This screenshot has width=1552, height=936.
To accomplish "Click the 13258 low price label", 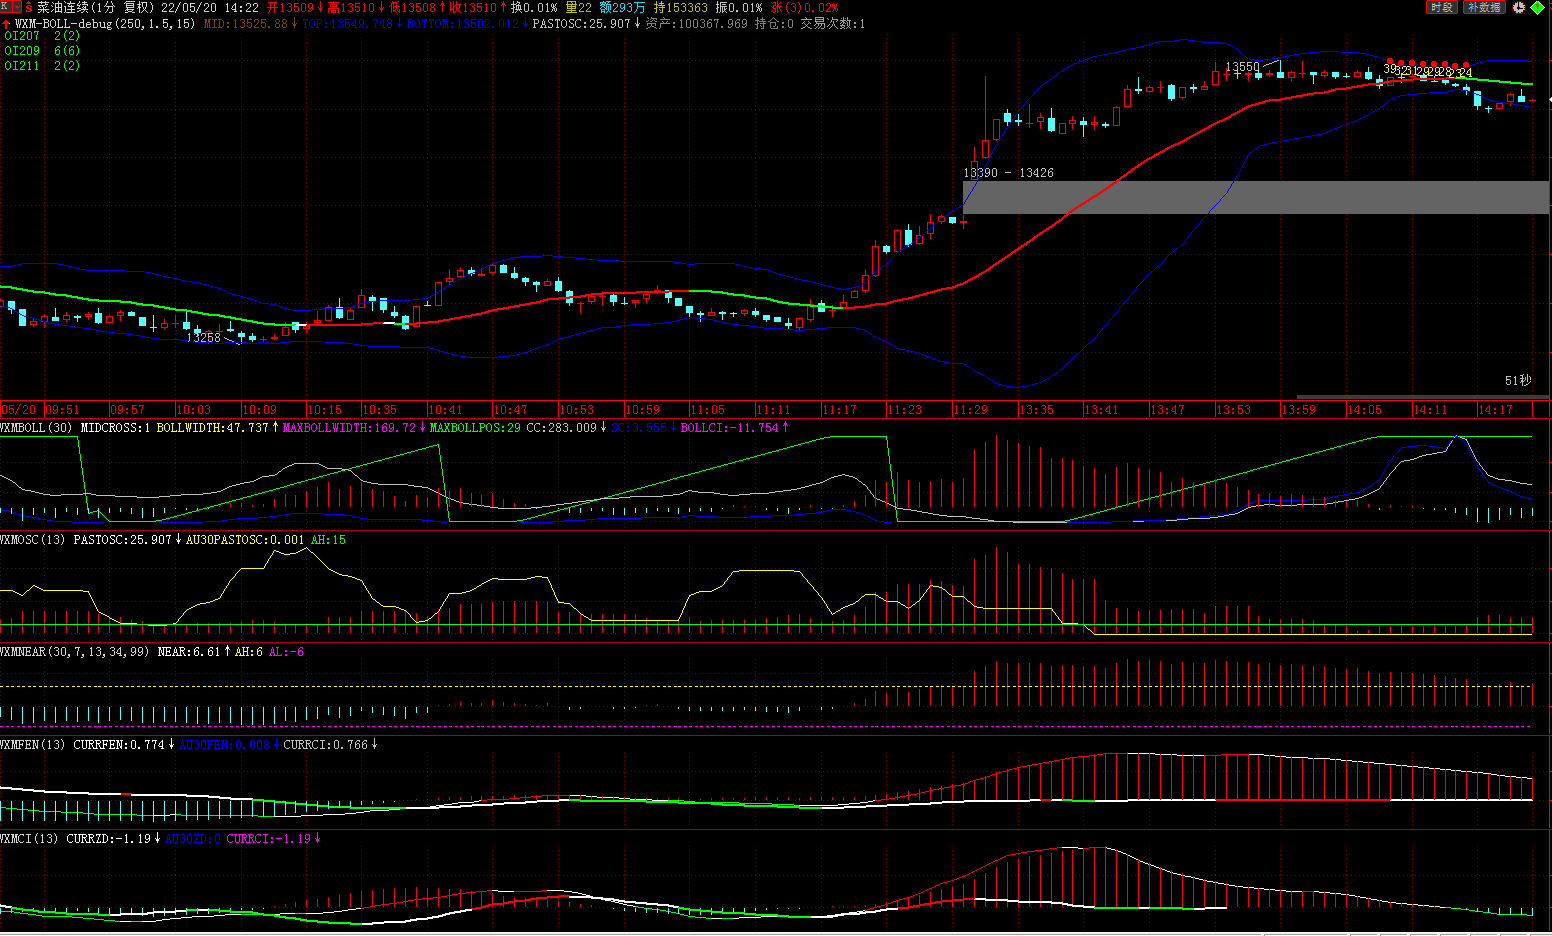I will coord(203,338).
